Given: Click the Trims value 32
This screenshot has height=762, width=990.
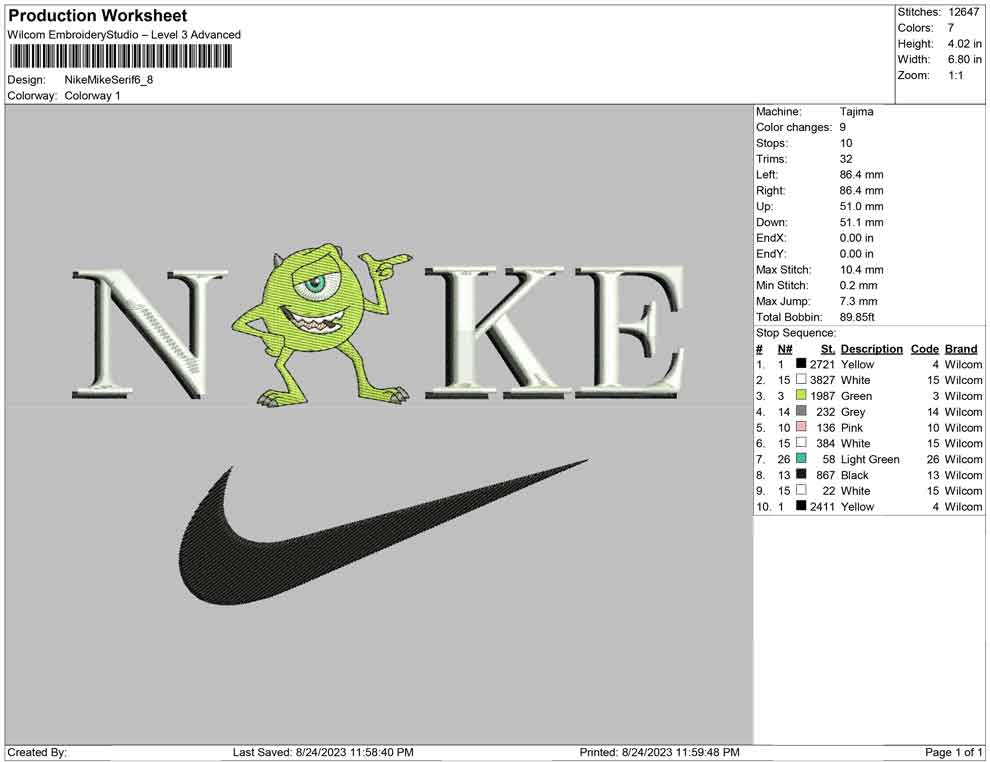Looking at the screenshot, I should coord(846,159).
